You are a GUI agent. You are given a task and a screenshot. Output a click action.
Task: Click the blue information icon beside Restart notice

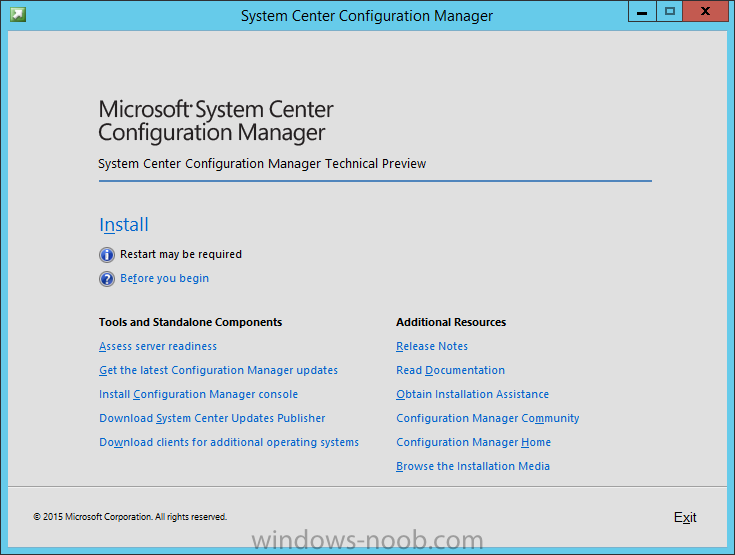click(107, 255)
